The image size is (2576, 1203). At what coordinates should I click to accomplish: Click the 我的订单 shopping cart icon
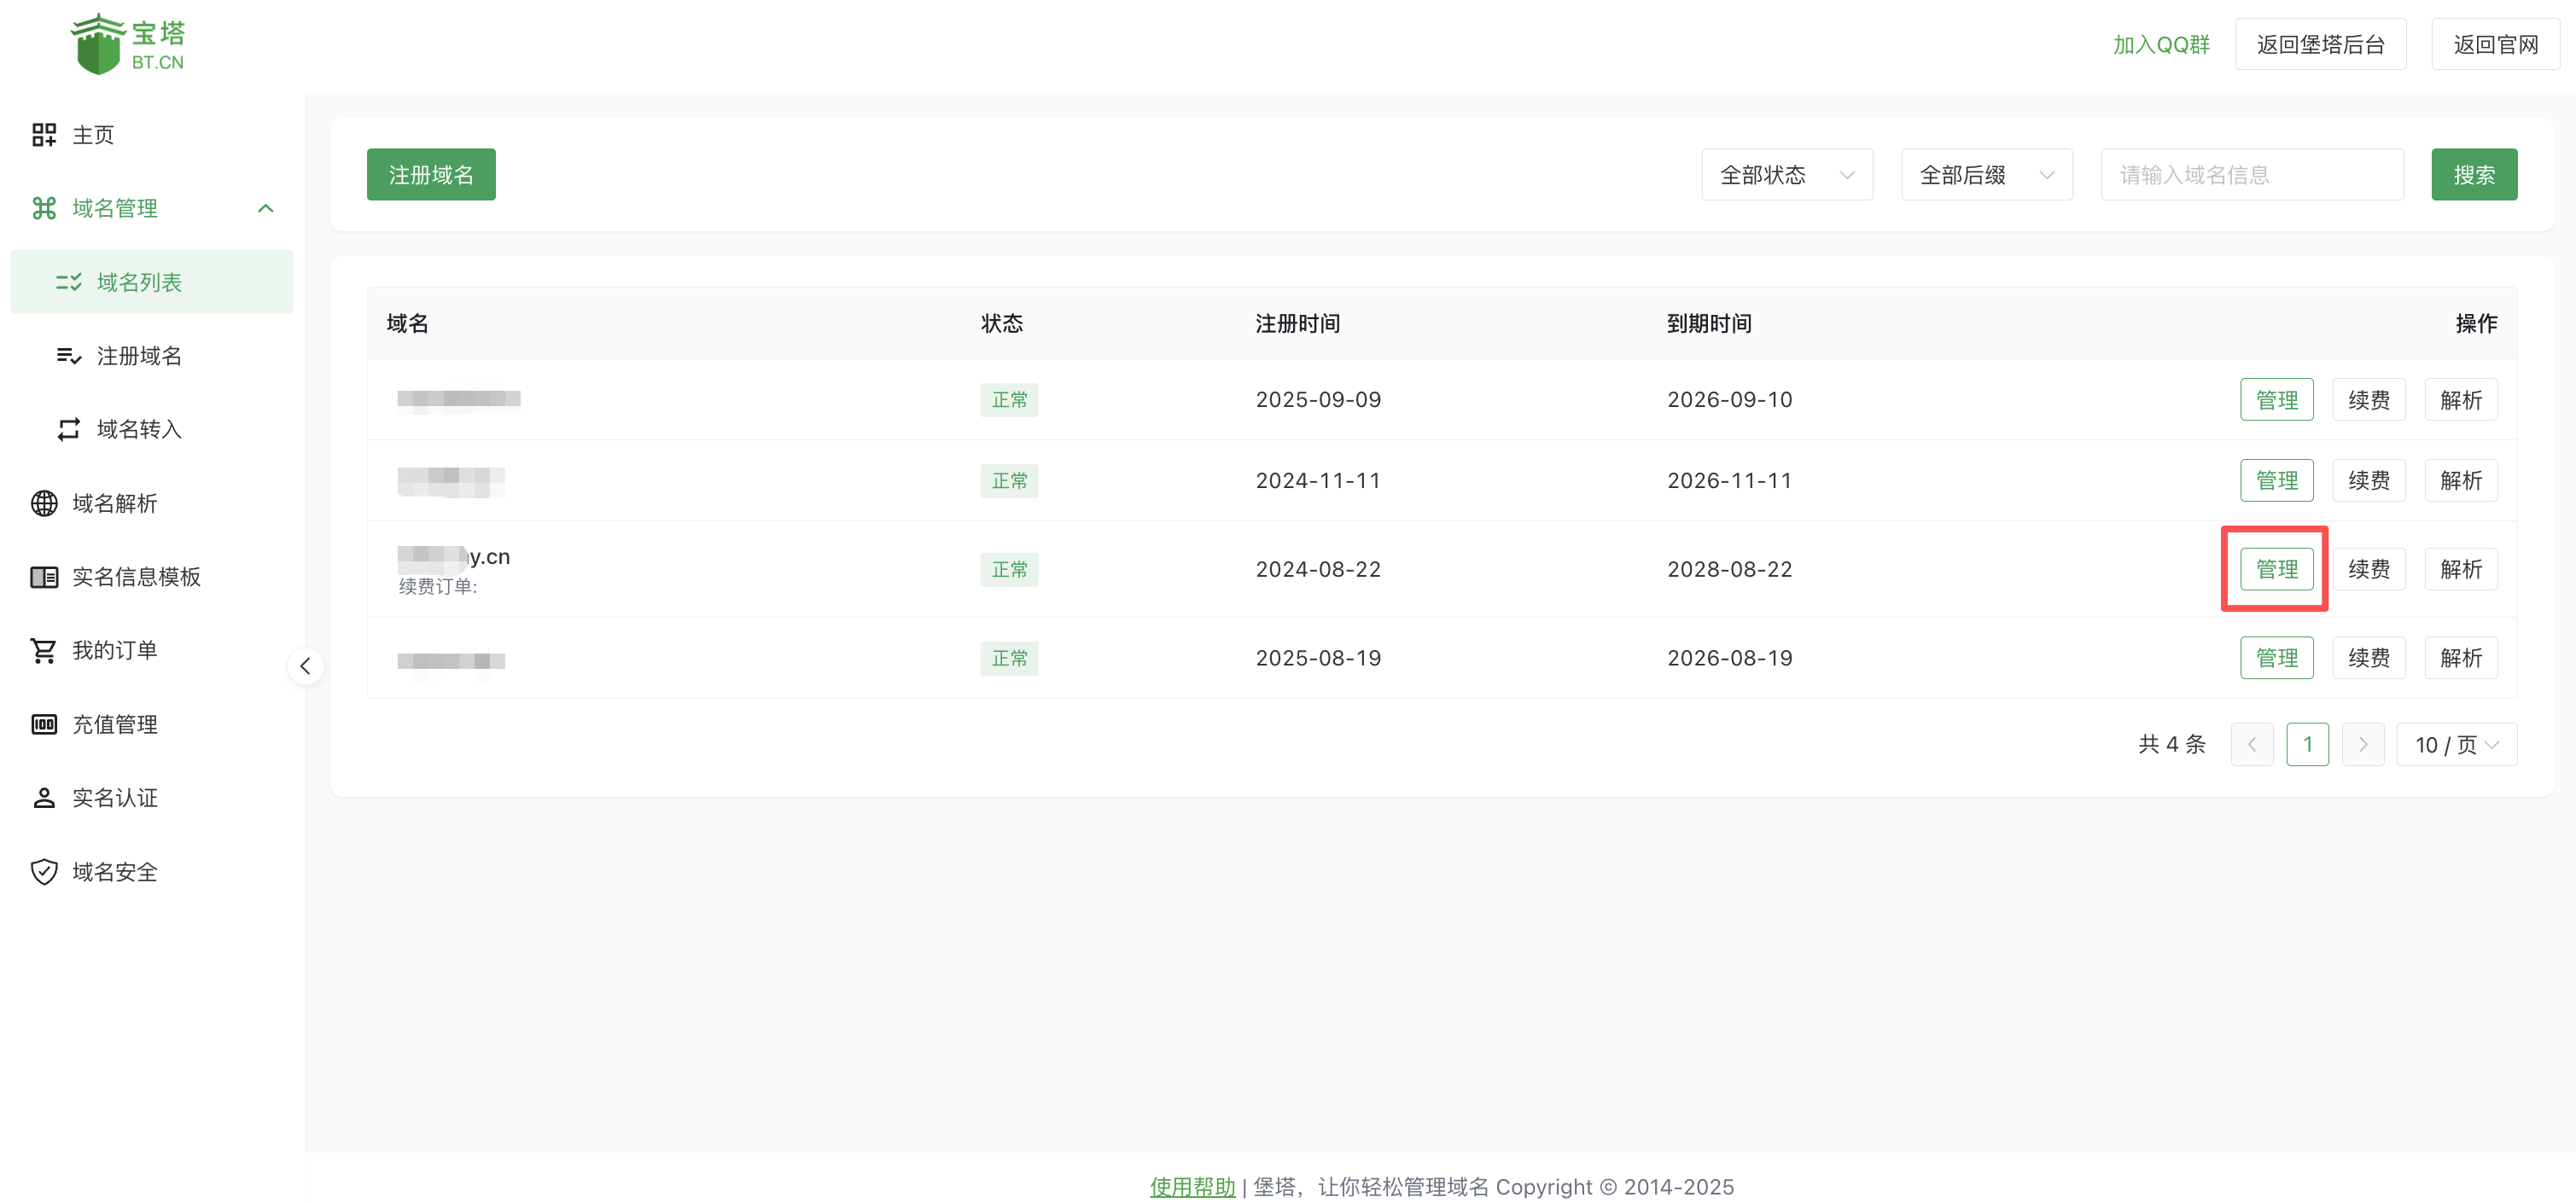pyautogui.click(x=44, y=651)
